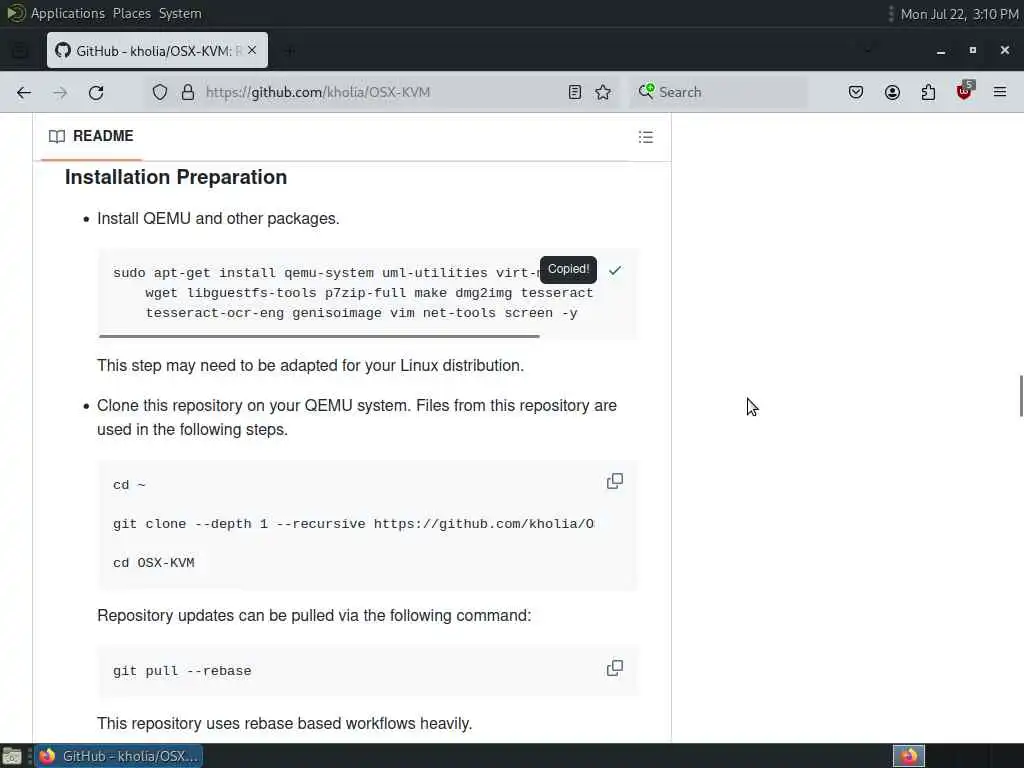The height and width of the screenshot is (768, 1024).
Task: Click the 'tesseract-ocr-eng genisoimage' code line
Action: click(361, 313)
